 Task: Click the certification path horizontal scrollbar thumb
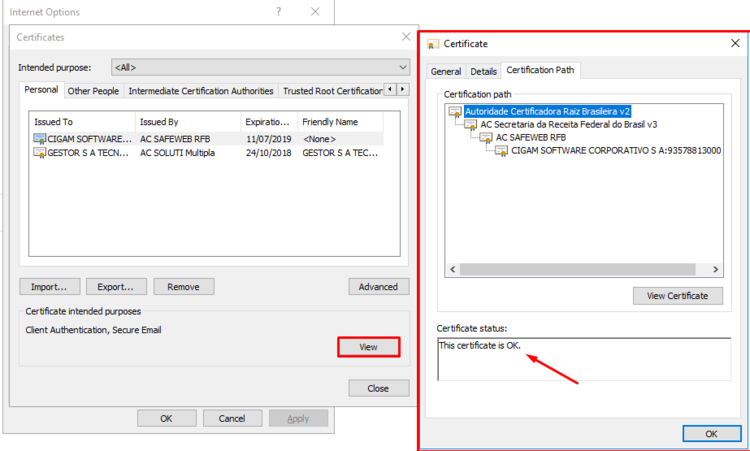click(577, 269)
